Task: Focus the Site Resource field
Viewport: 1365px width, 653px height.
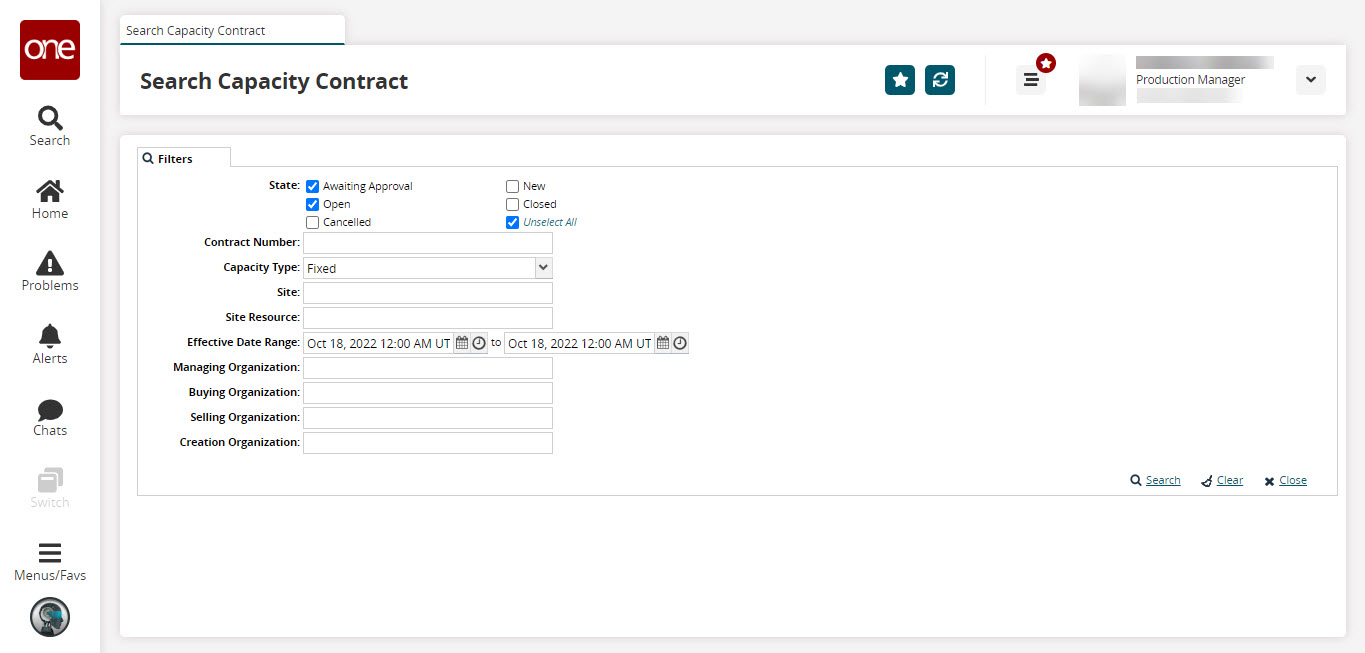Action: 428,318
